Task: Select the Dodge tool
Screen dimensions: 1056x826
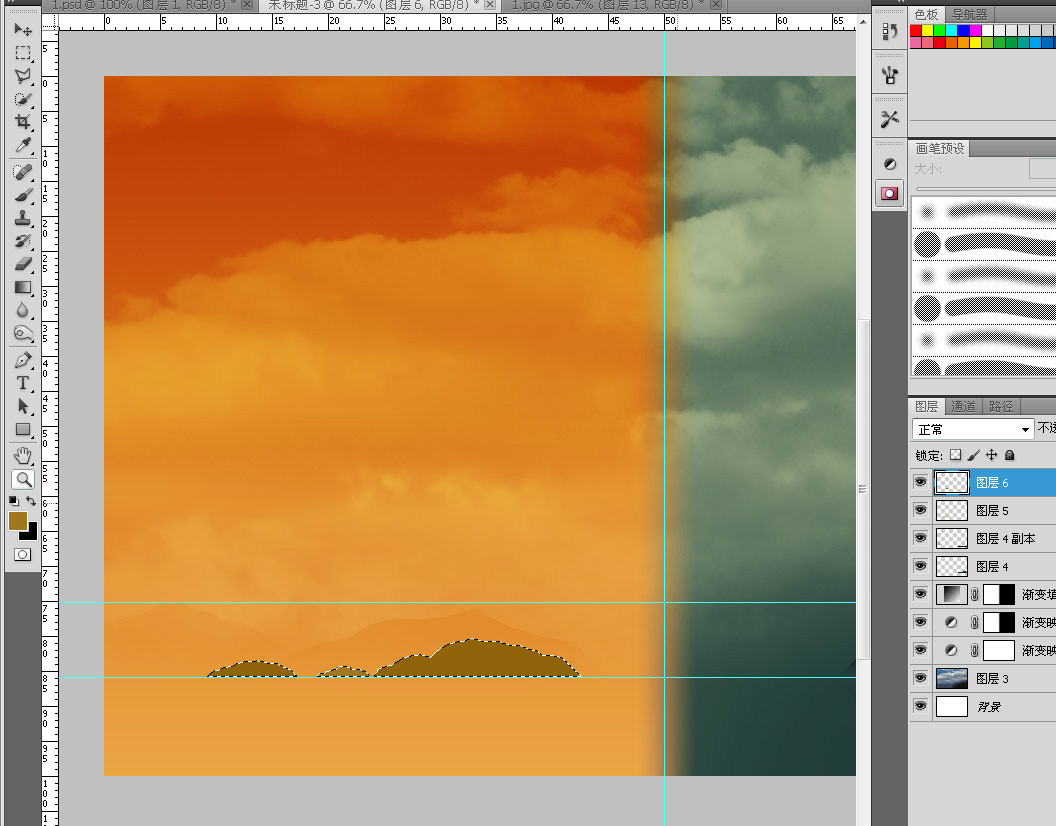Action: (x=23, y=333)
